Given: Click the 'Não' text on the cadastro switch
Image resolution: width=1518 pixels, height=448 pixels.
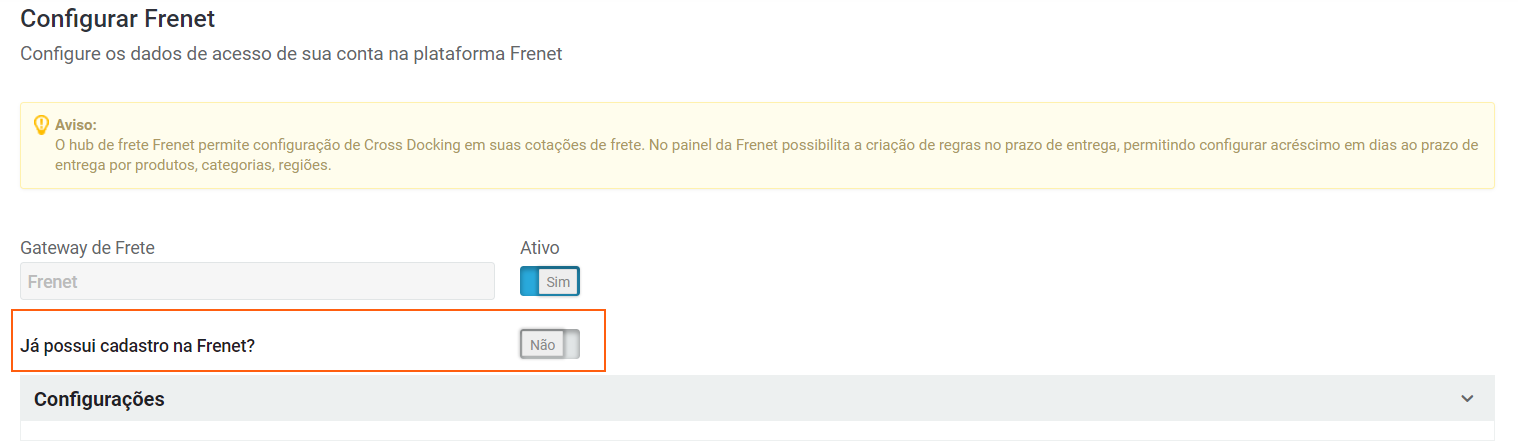Looking at the screenshot, I should pos(542,345).
